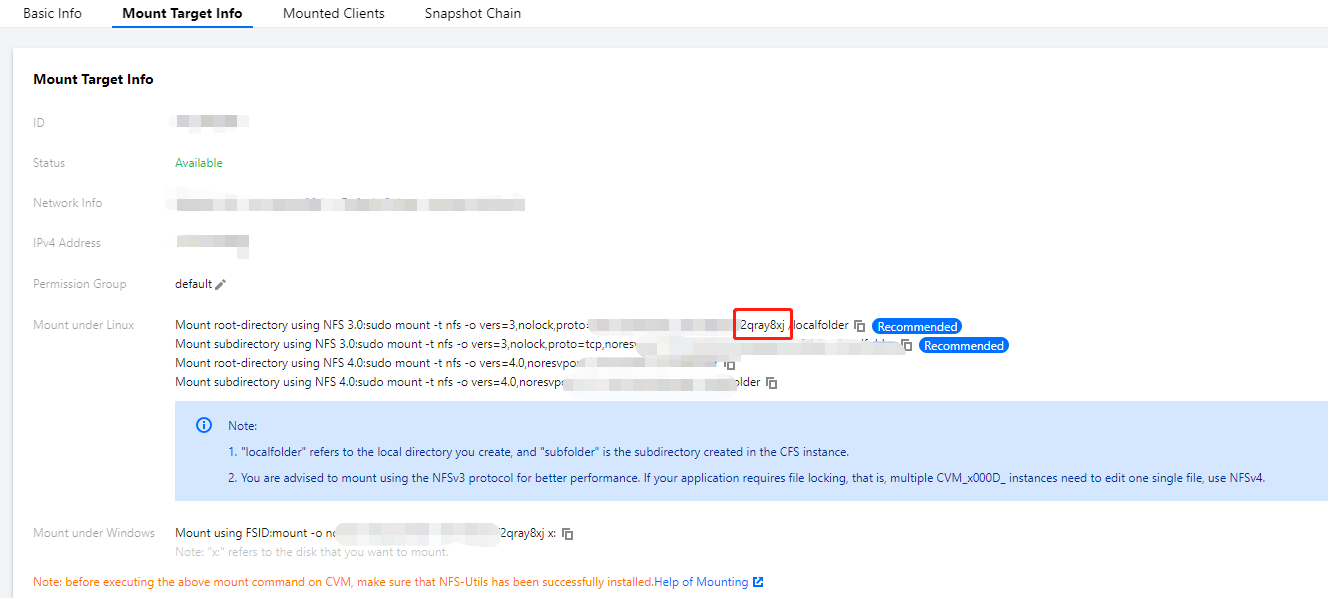This screenshot has height=598, width=1328.
Task: Click the external link icon after Help of Mounting
Action: coord(758,582)
